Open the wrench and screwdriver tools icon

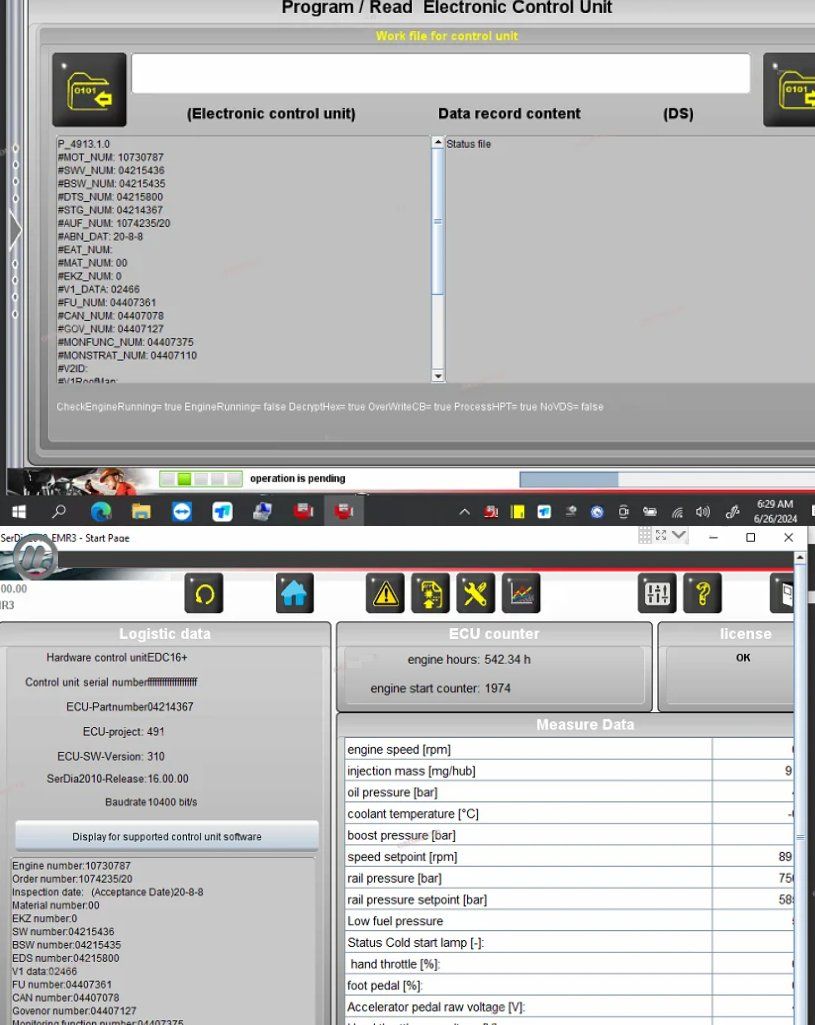point(476,594)
